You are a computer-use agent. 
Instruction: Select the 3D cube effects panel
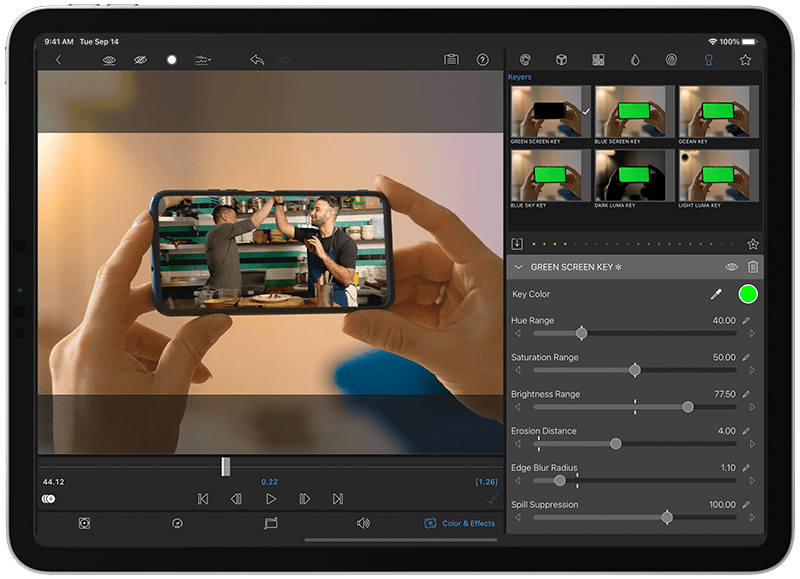coord(561,60)
